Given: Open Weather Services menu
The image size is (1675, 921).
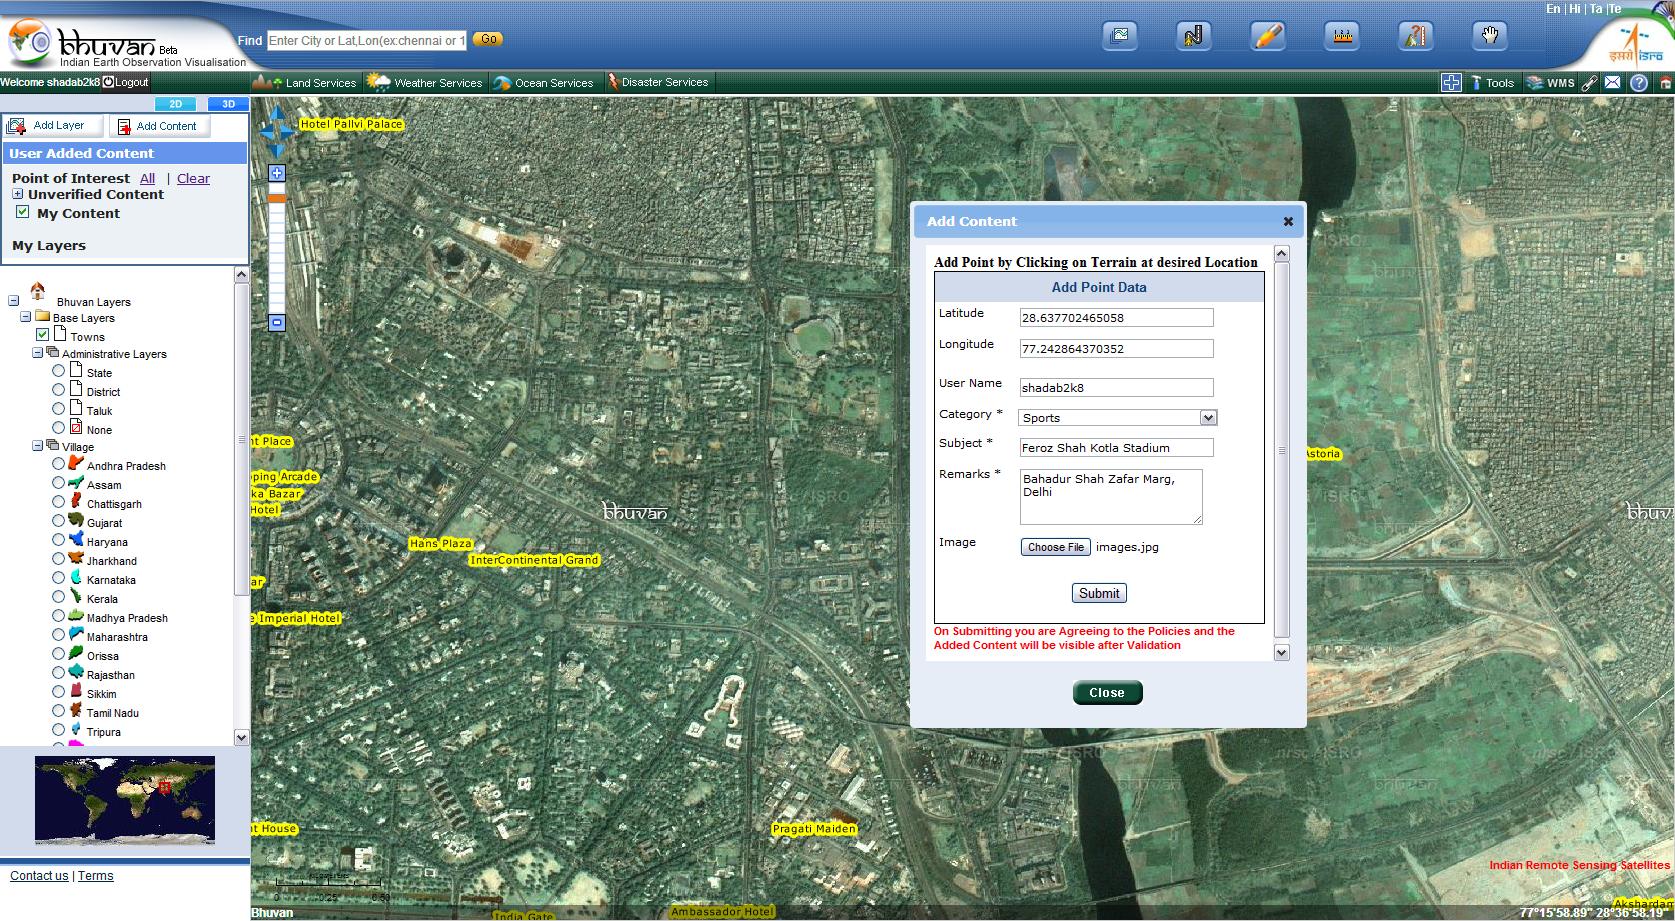Looking at the screenshot, I should click(x=425, y=83).
